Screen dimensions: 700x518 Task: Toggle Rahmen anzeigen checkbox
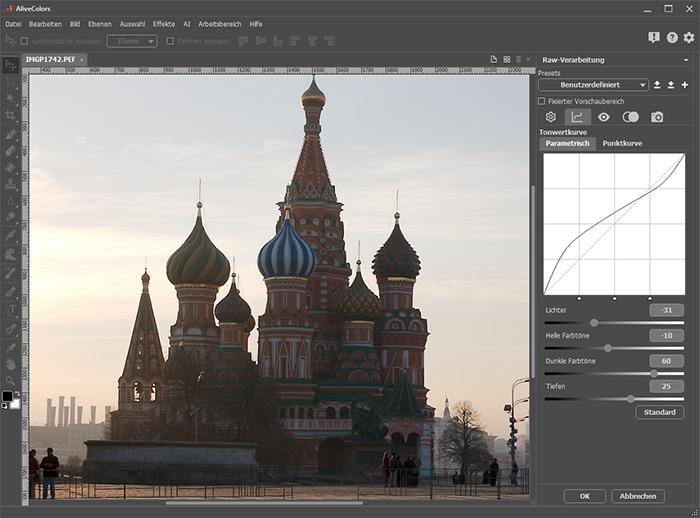point(170,41)
